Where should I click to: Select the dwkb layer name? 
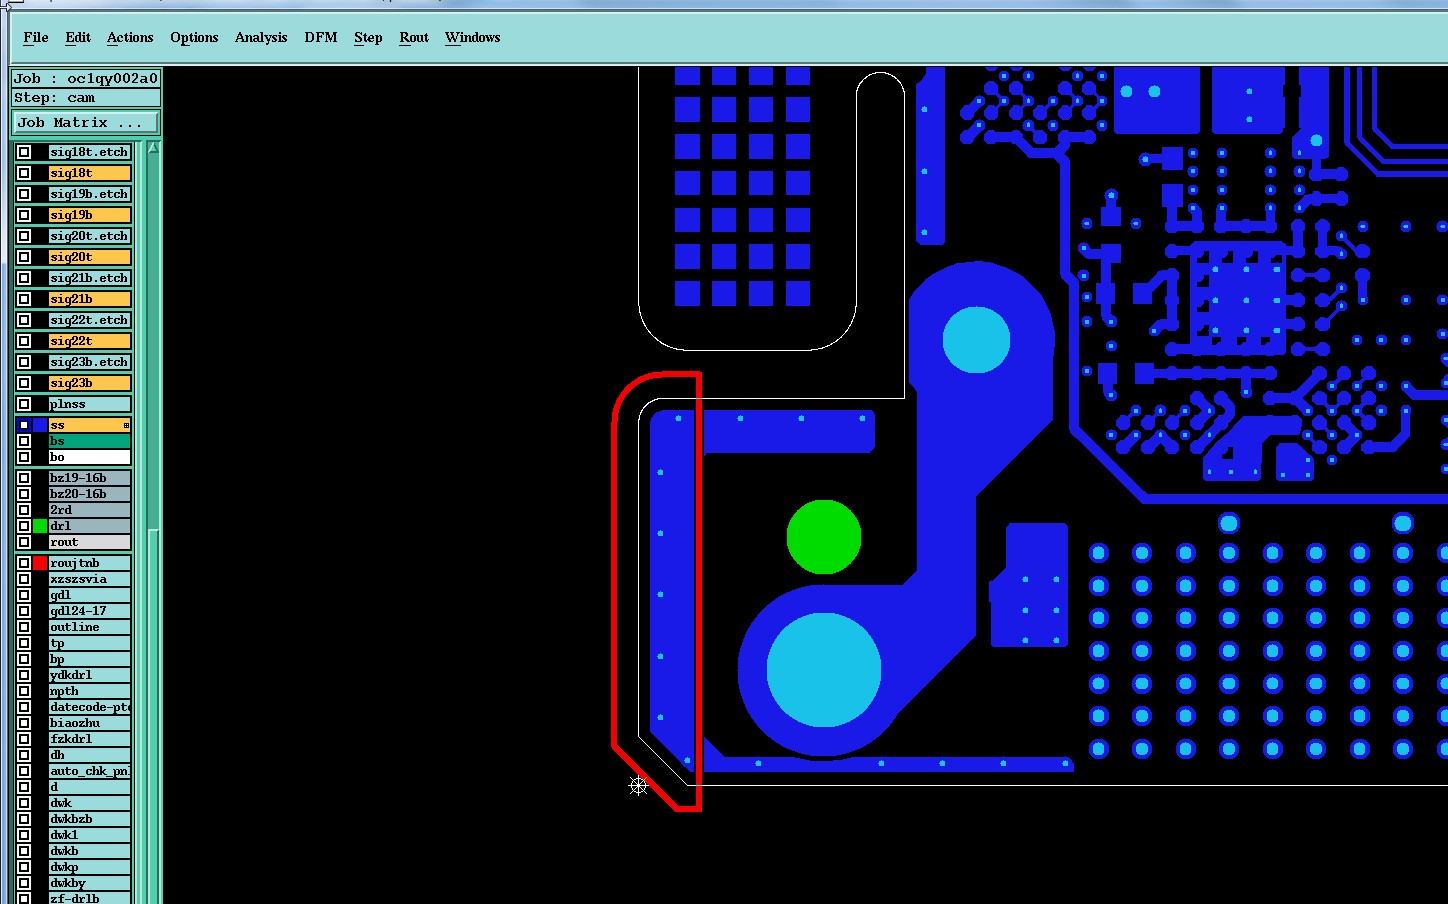pyautogui.click(x=89, y=851)
